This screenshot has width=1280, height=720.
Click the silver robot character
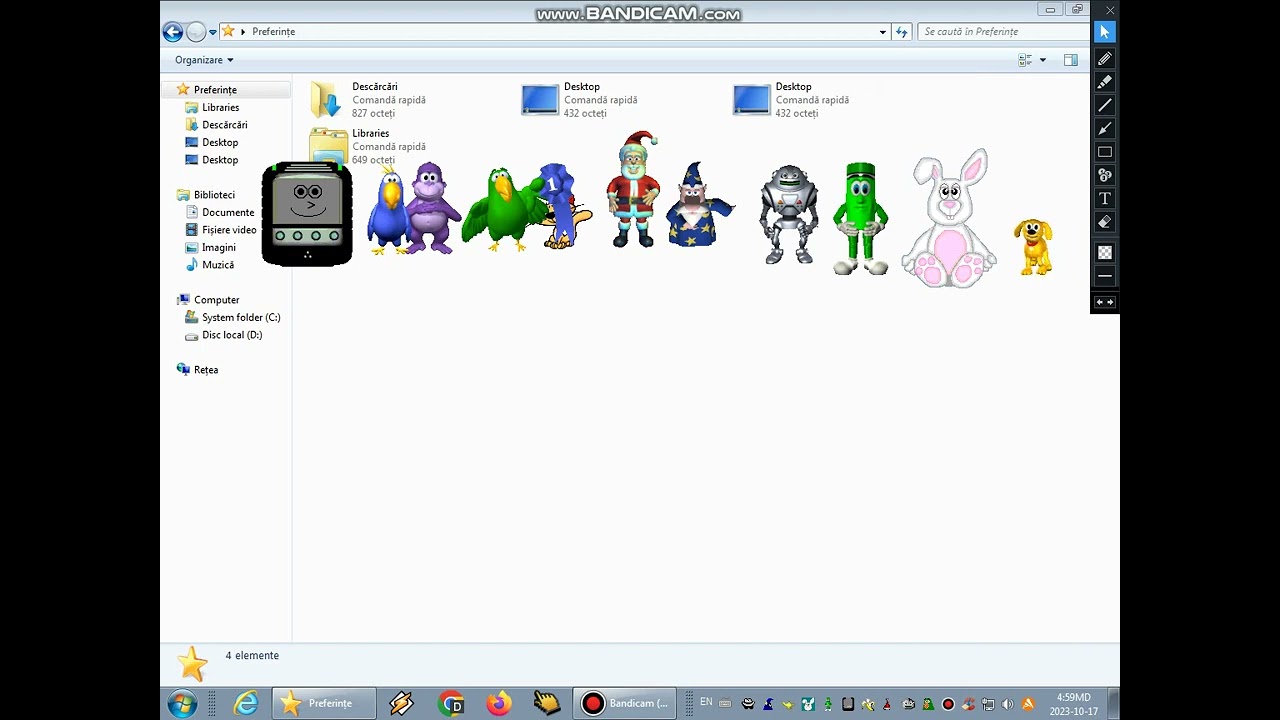point(788,214)
